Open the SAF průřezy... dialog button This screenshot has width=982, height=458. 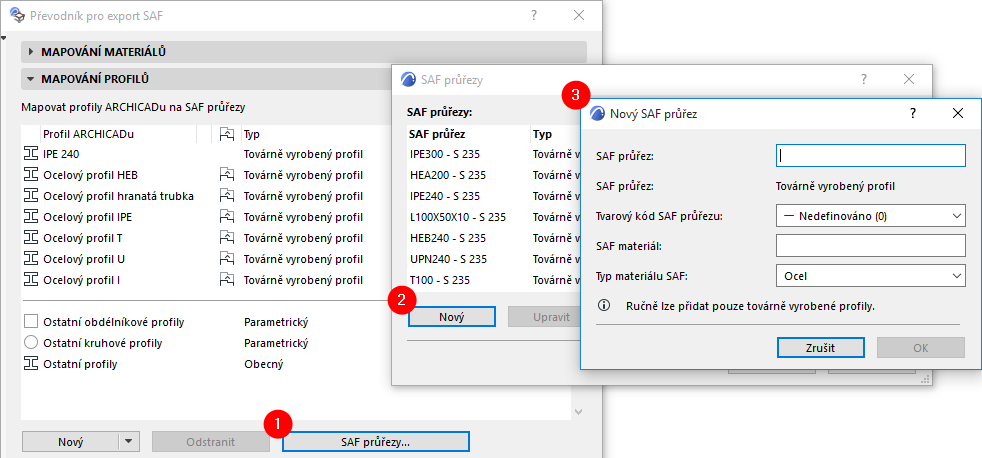[376, 442]
